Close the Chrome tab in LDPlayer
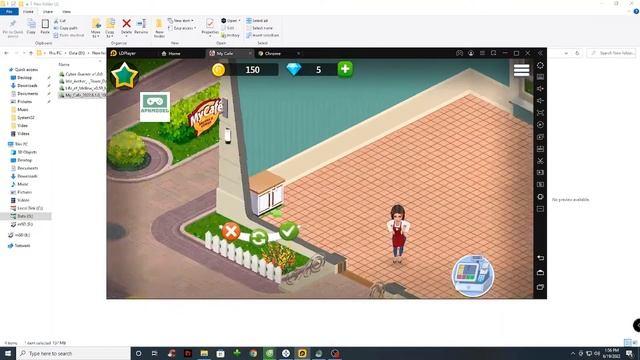 click(x=298, y=53)
